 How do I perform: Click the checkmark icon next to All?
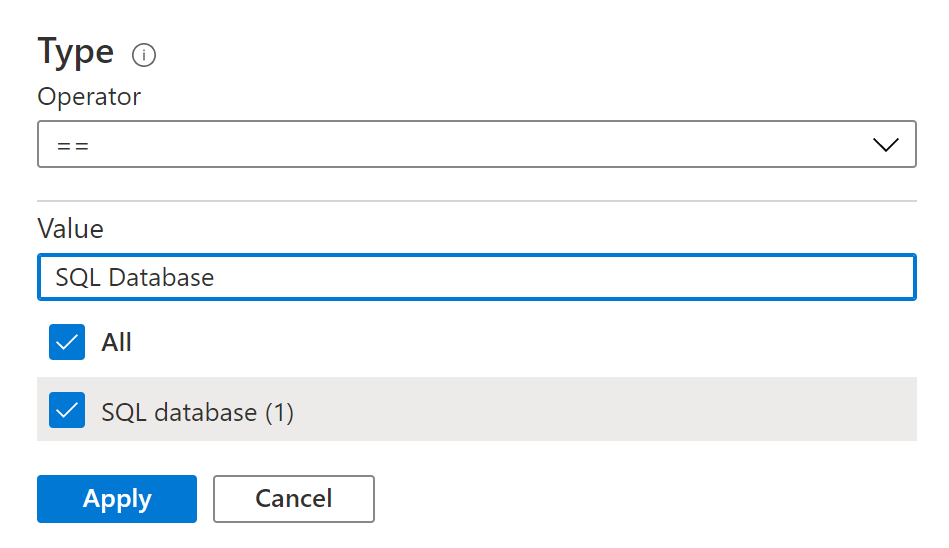click(x=67, y=342)
